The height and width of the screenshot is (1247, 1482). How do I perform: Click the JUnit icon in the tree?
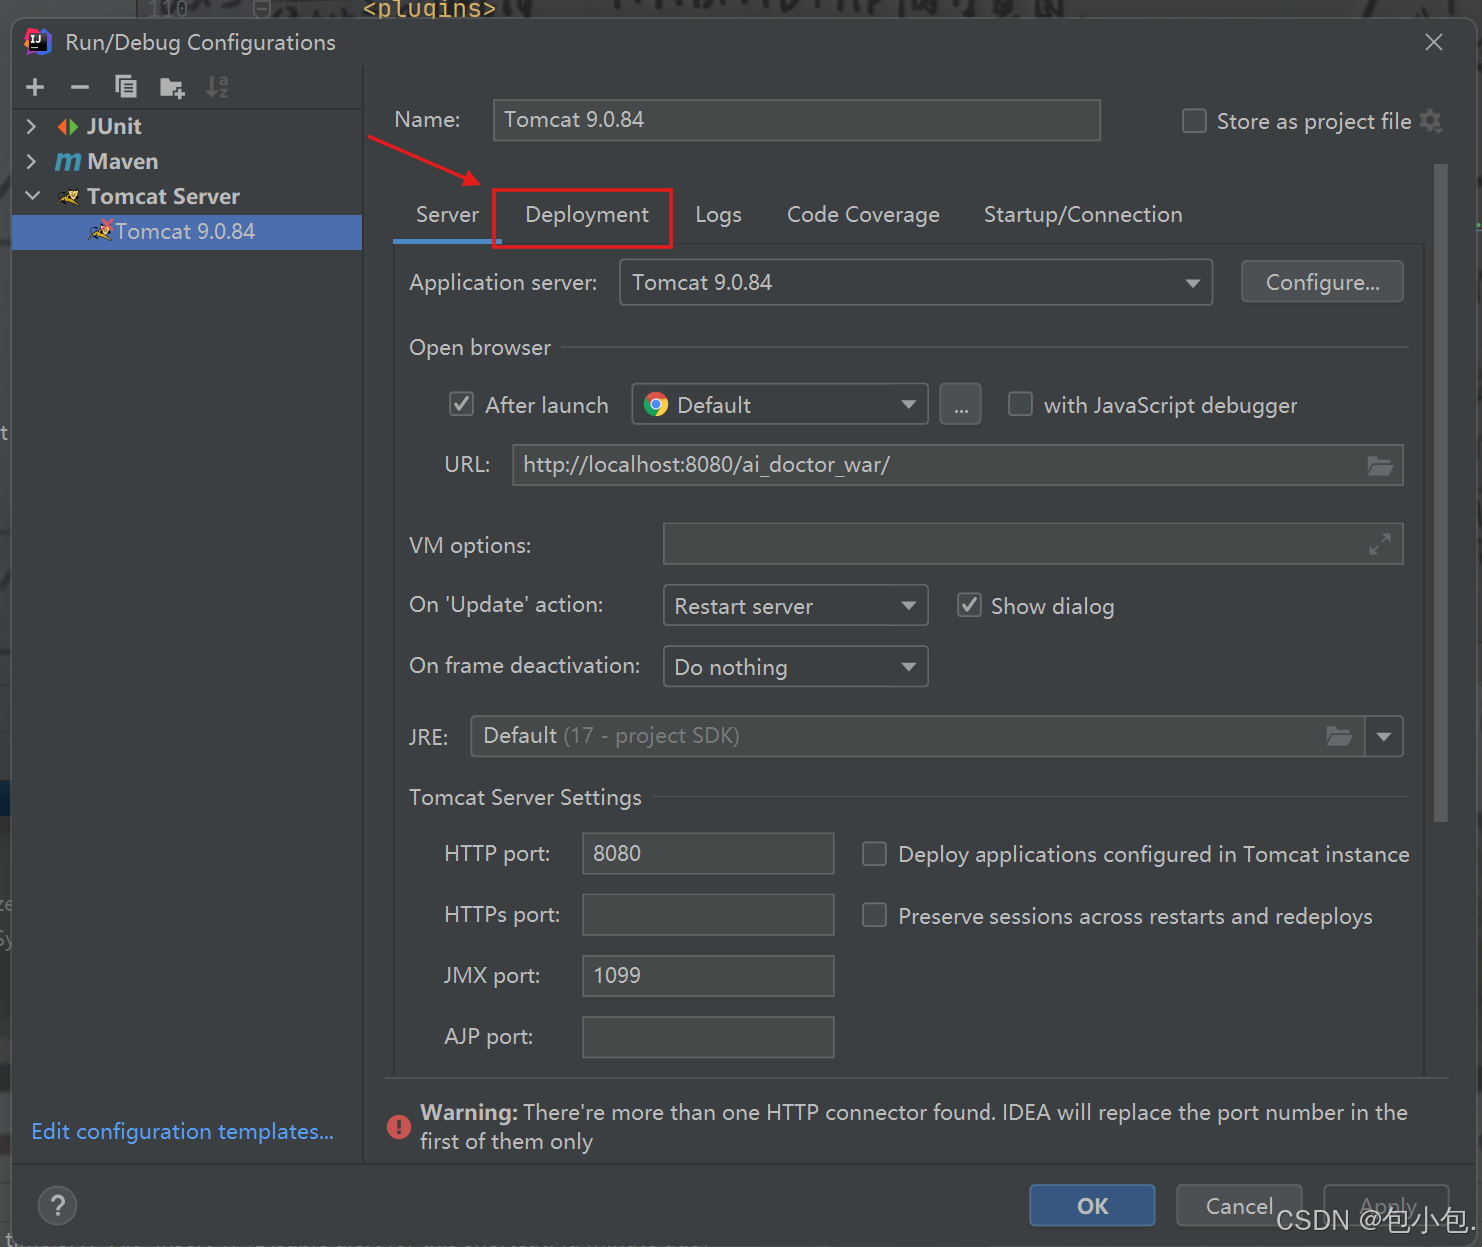(x=68, y=127)
